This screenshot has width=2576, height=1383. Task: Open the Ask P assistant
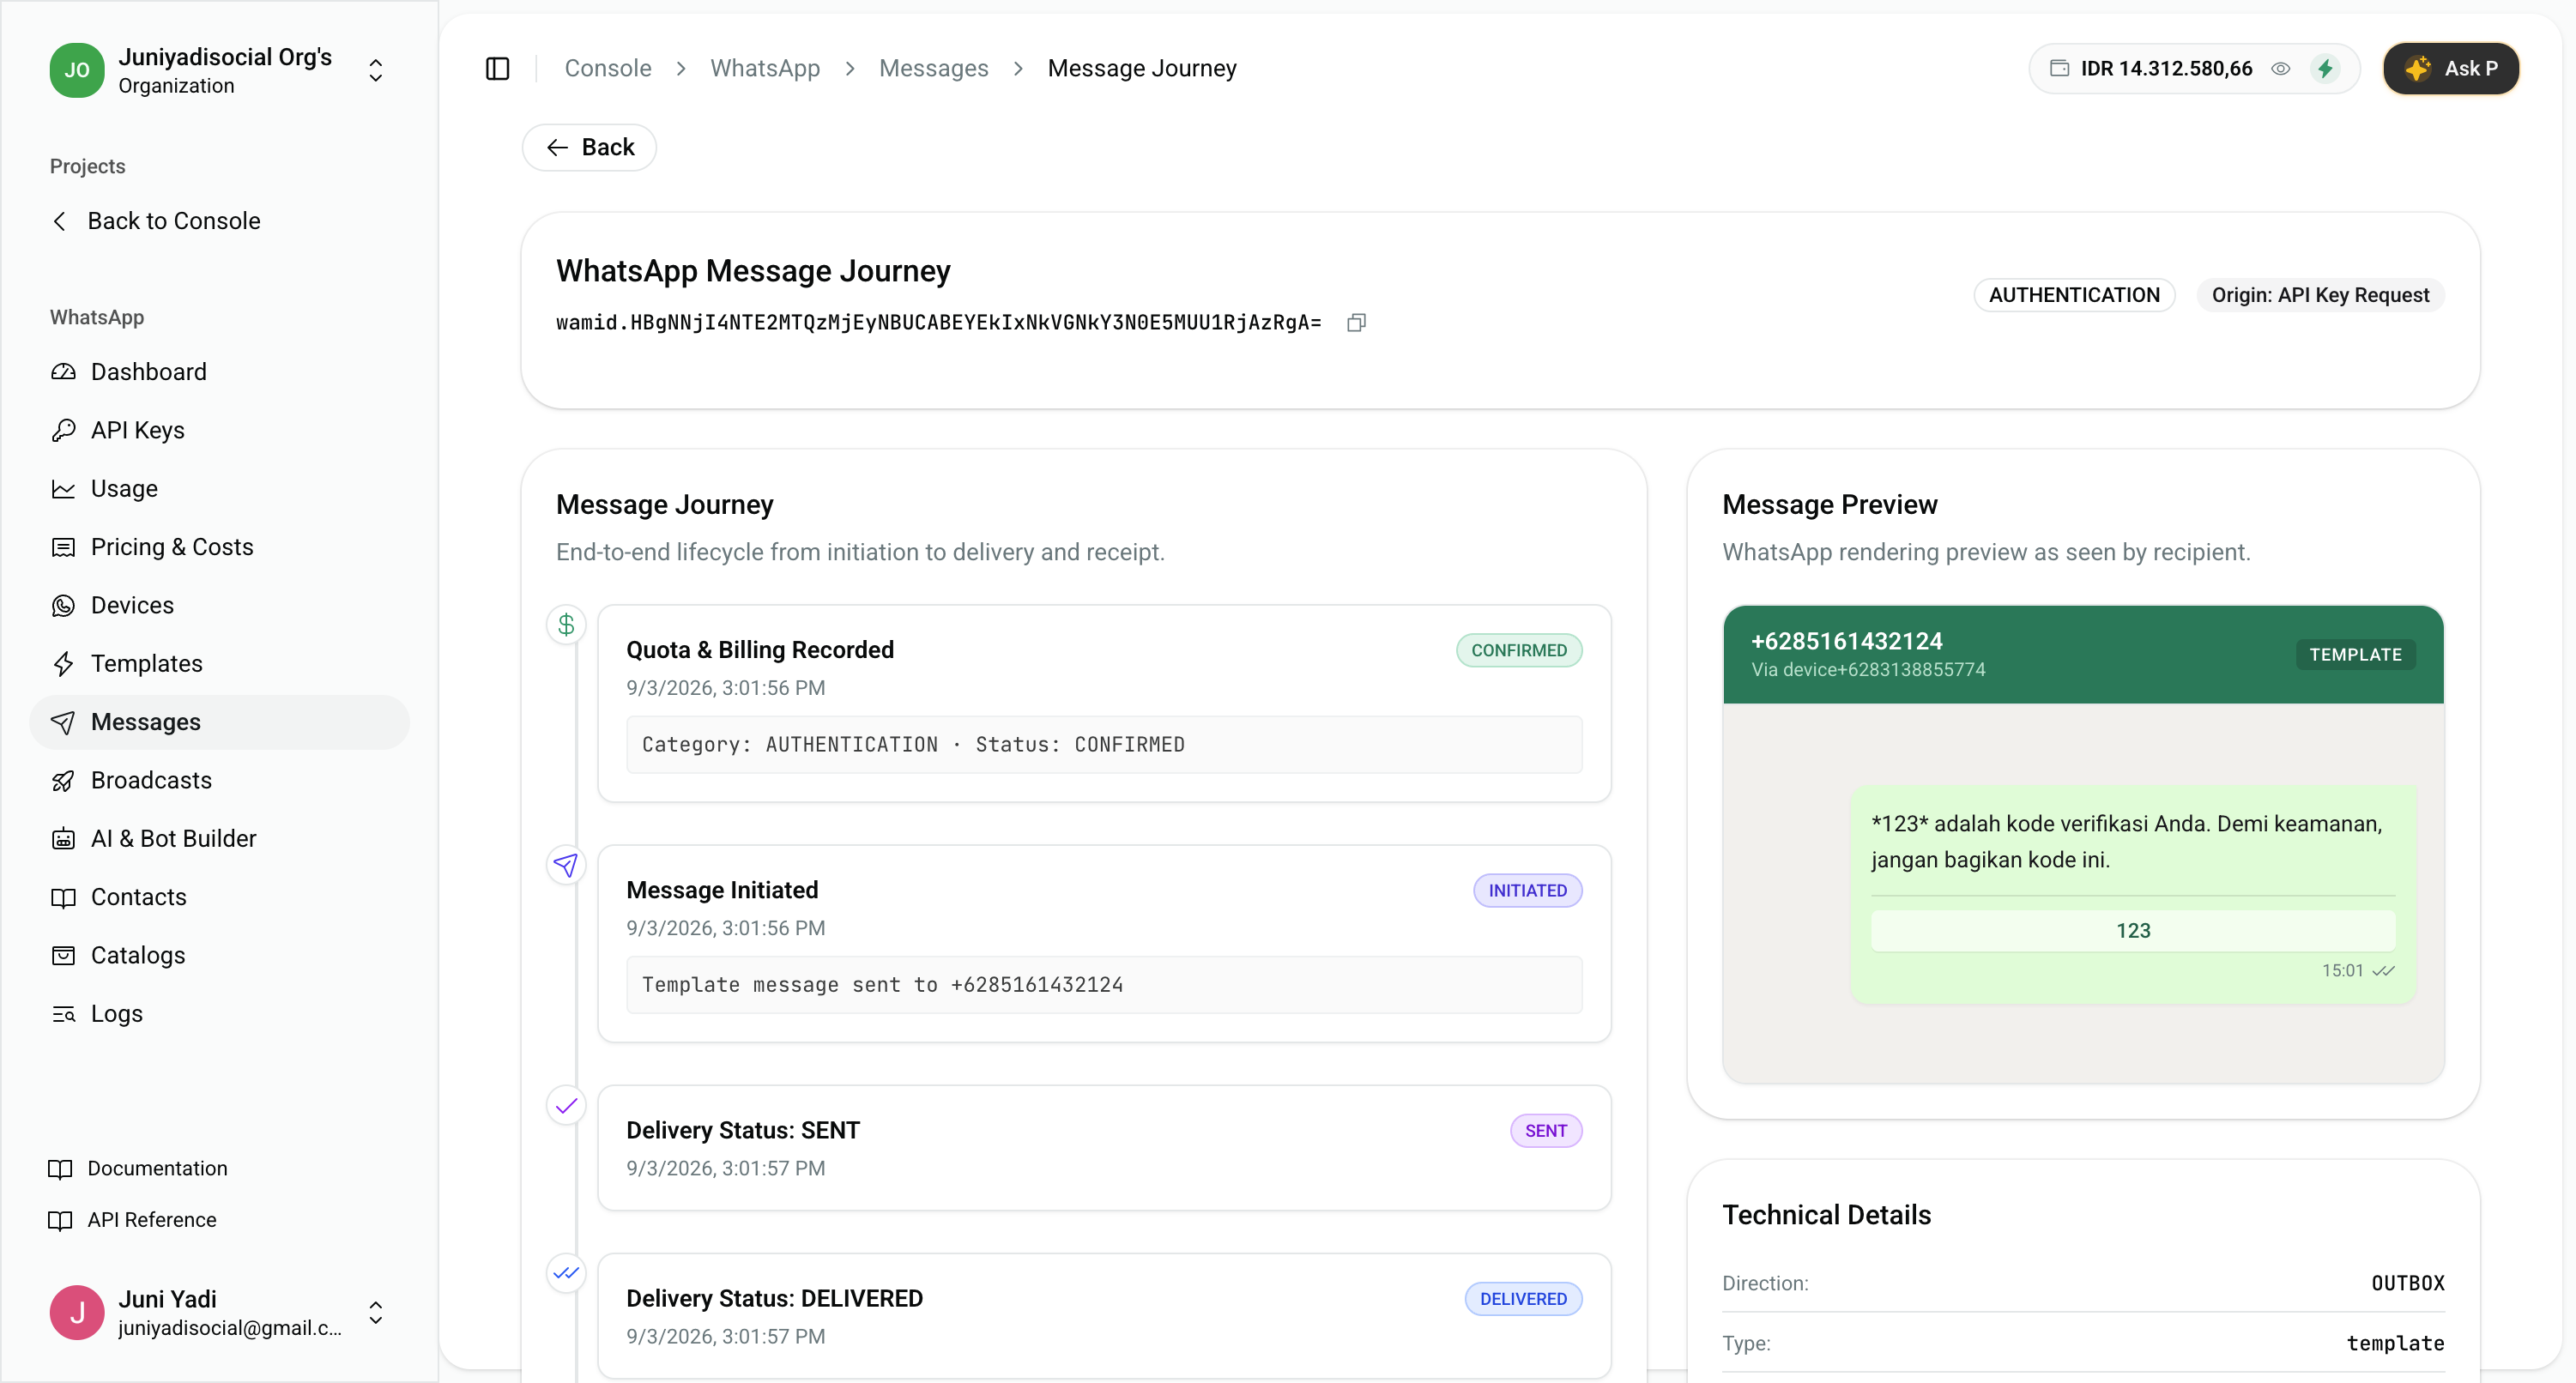point(2450,68)
